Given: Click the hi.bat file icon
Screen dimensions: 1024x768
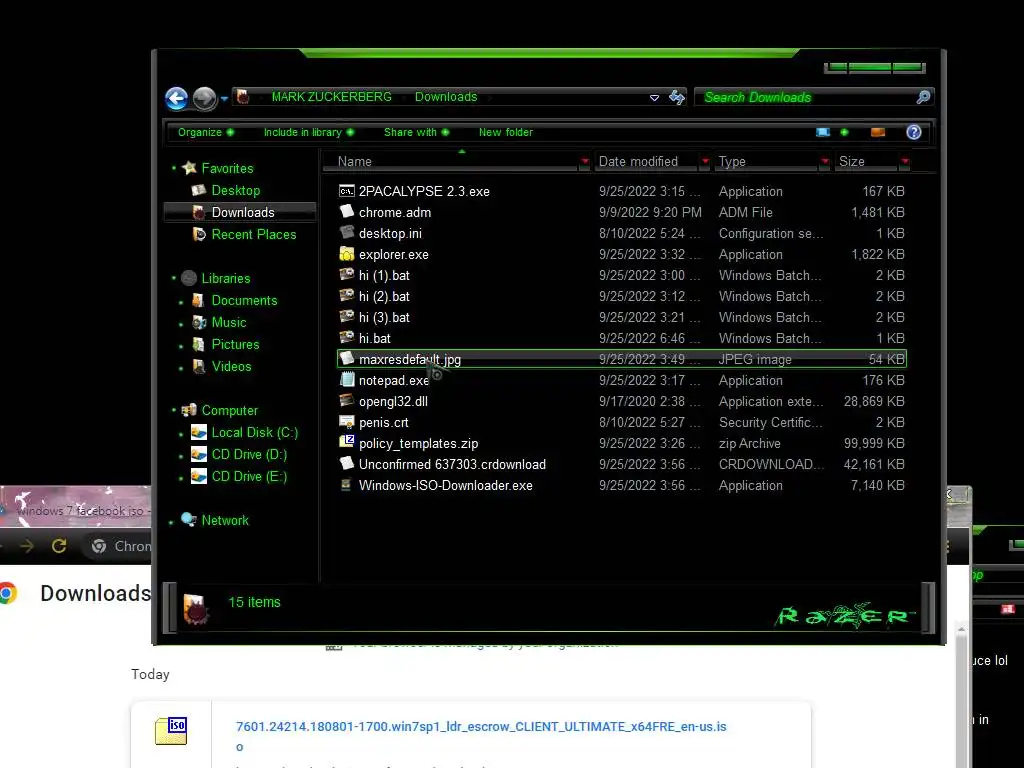Looking at the screenshot, I should point(347,338).
